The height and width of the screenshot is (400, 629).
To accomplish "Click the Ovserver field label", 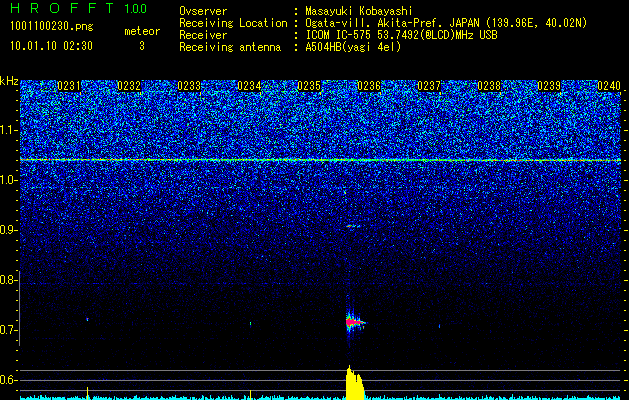I will tap(203, 11).
